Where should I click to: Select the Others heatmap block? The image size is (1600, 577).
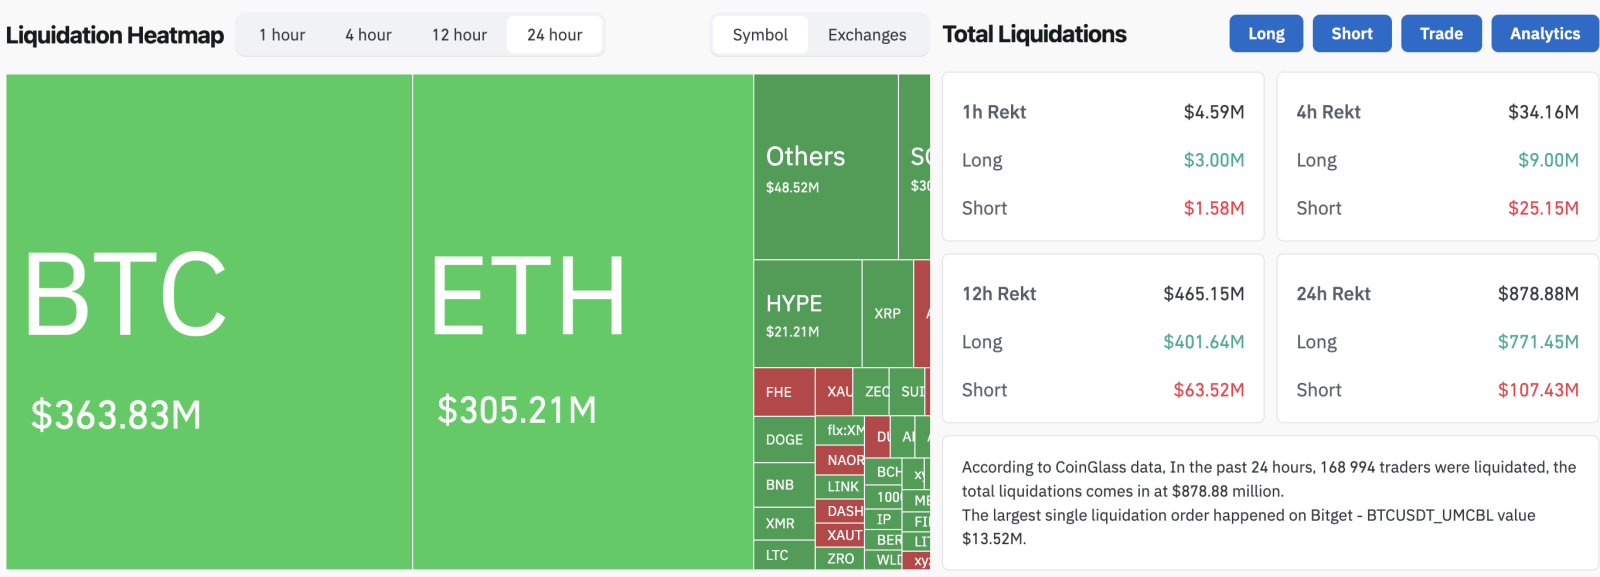click(x=825, y=167)
